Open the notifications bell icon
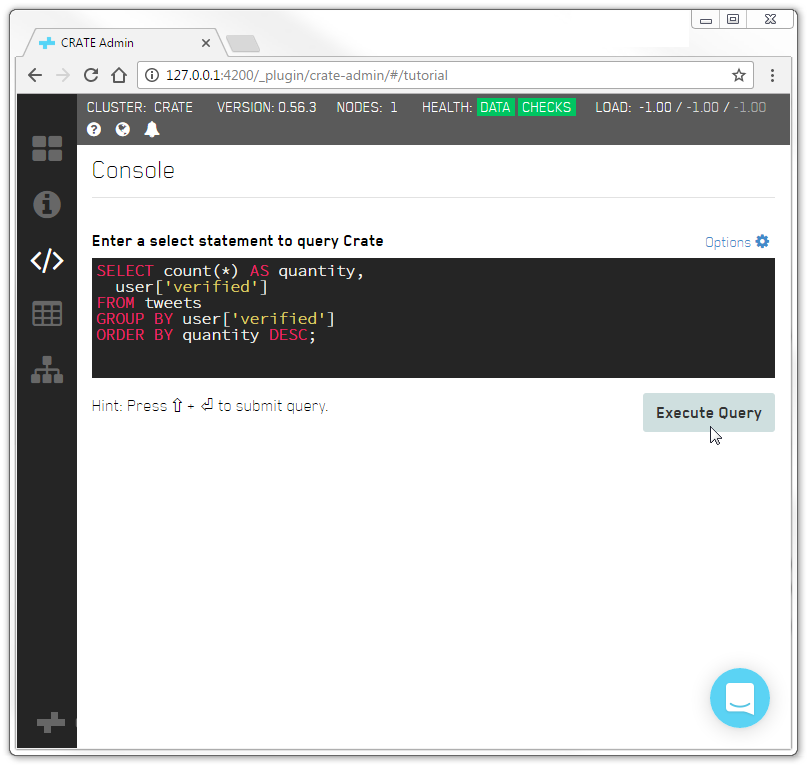This screenshot has width=807, height=766. click(152, 129)
